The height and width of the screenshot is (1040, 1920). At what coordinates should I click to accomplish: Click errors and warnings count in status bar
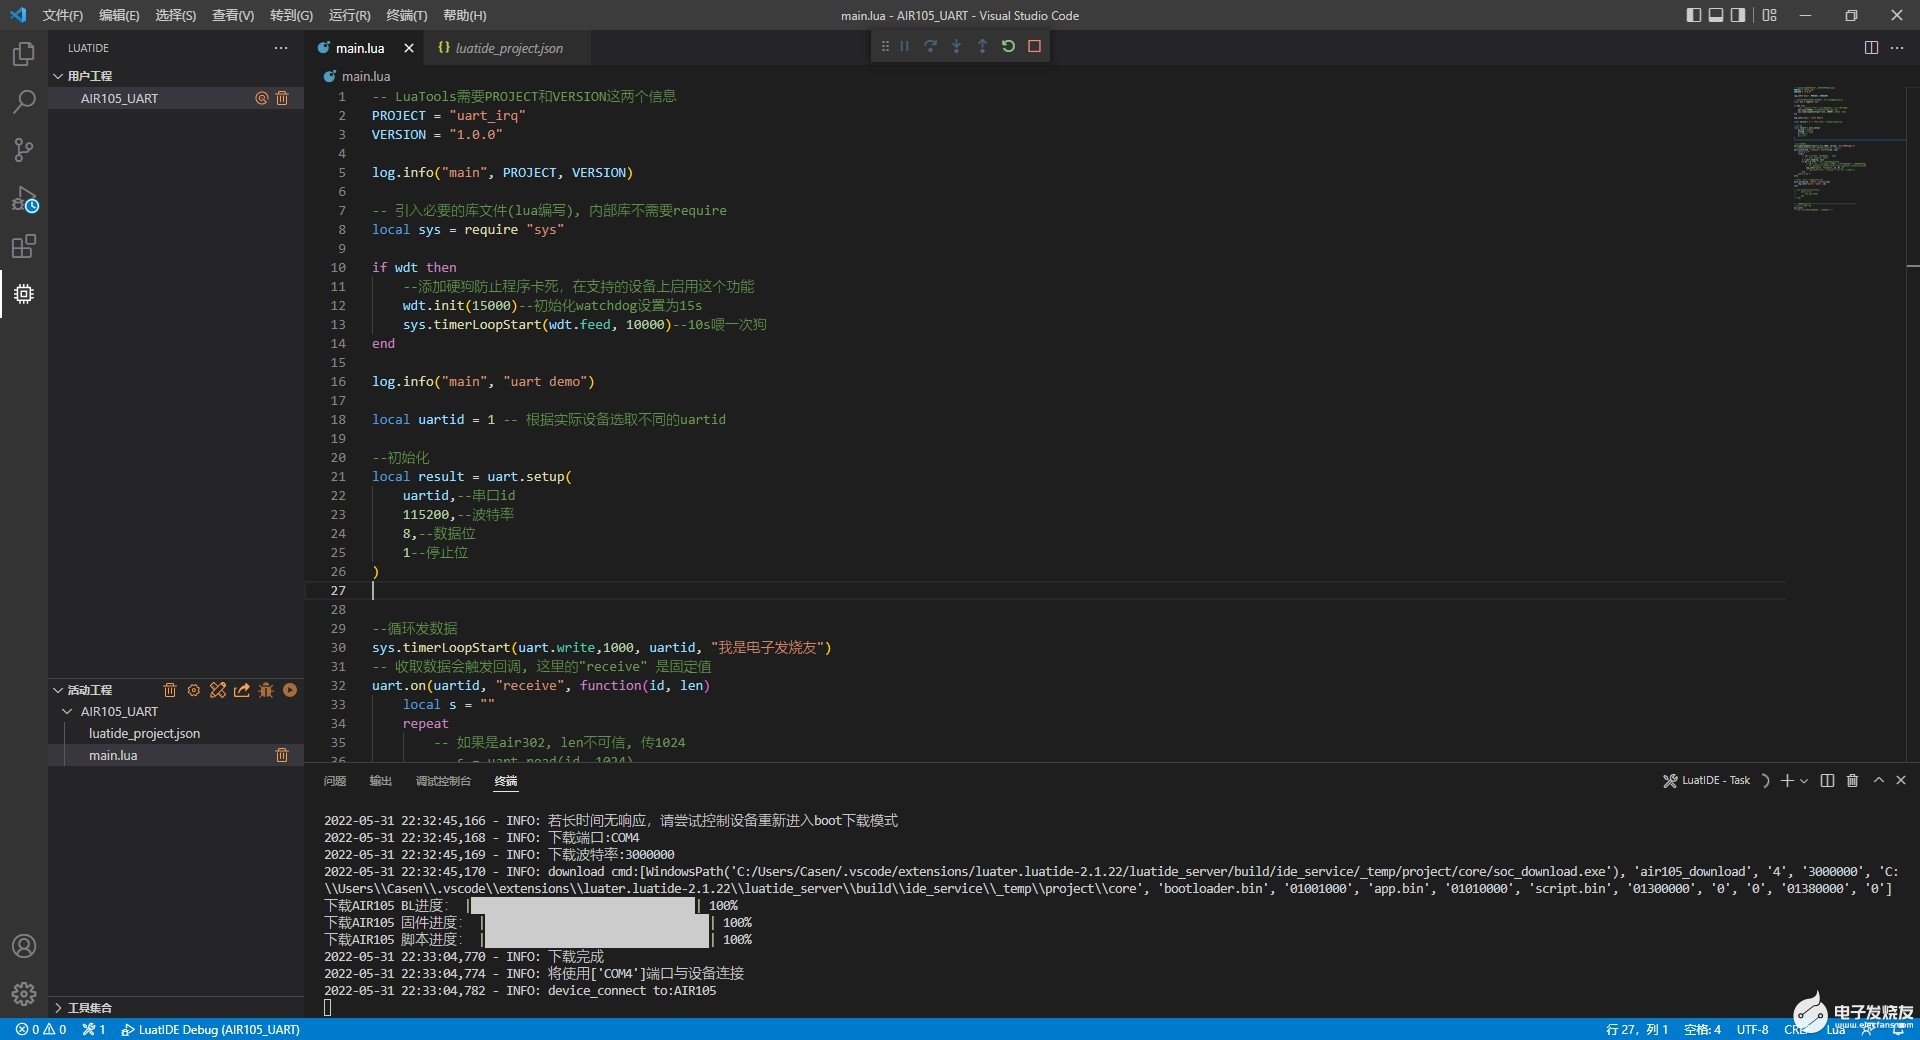click(41, 1029)
